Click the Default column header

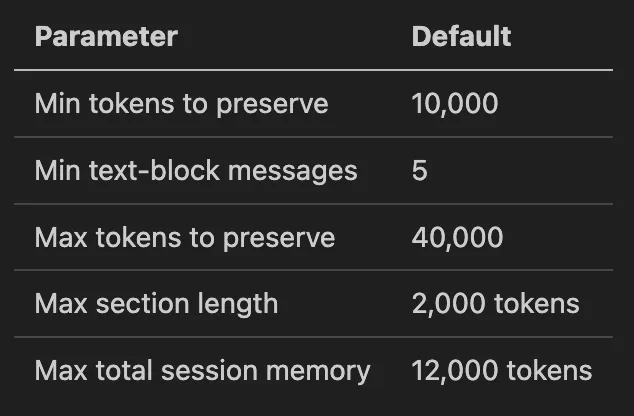(x=461, y=37)
